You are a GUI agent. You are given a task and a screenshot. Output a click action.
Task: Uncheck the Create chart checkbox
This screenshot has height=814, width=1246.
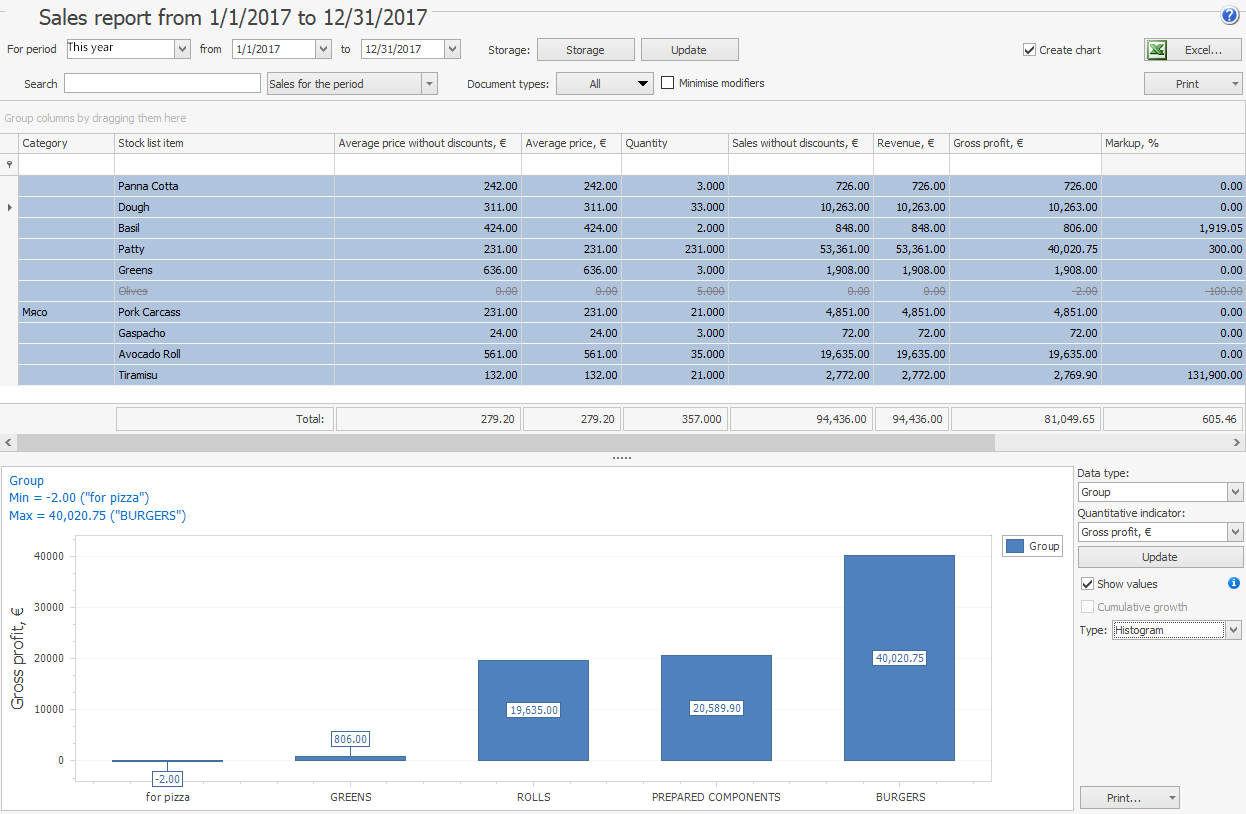pyautogui.click(x=1029, y=50)
